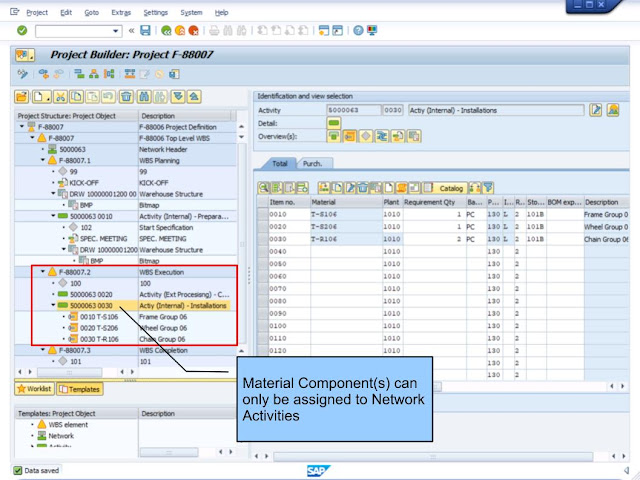
Task: Click the magnifier details icon in component toolbar
Action: pyautogui.click(x=264, y=188)
